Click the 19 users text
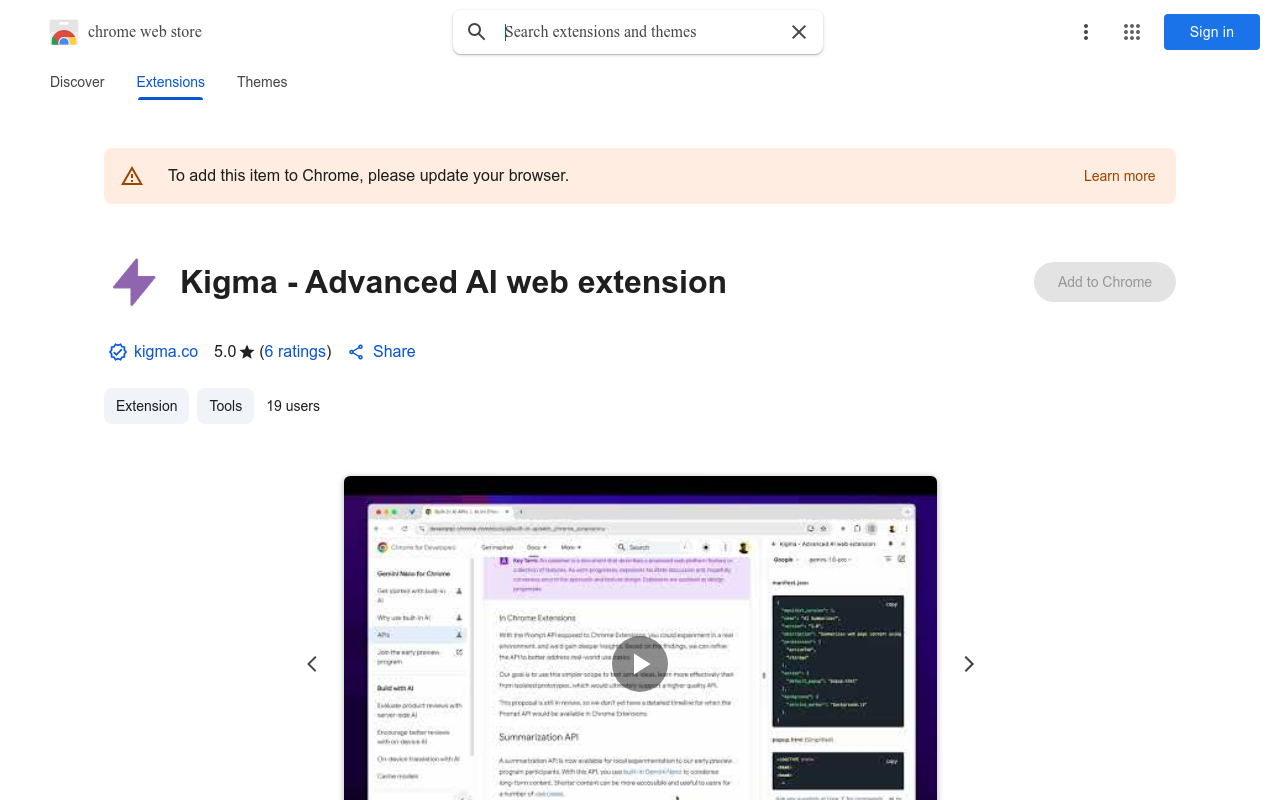 [x=293, y=406]
